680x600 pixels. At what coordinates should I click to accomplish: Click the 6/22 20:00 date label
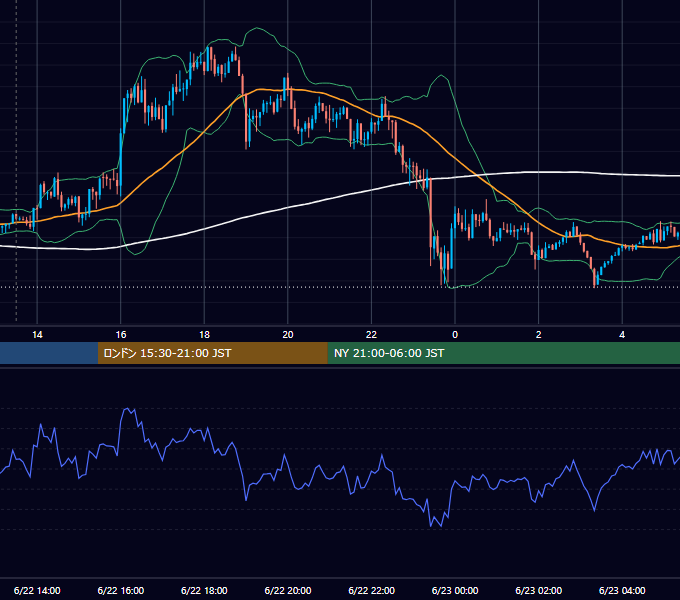[x=288, y=590]
